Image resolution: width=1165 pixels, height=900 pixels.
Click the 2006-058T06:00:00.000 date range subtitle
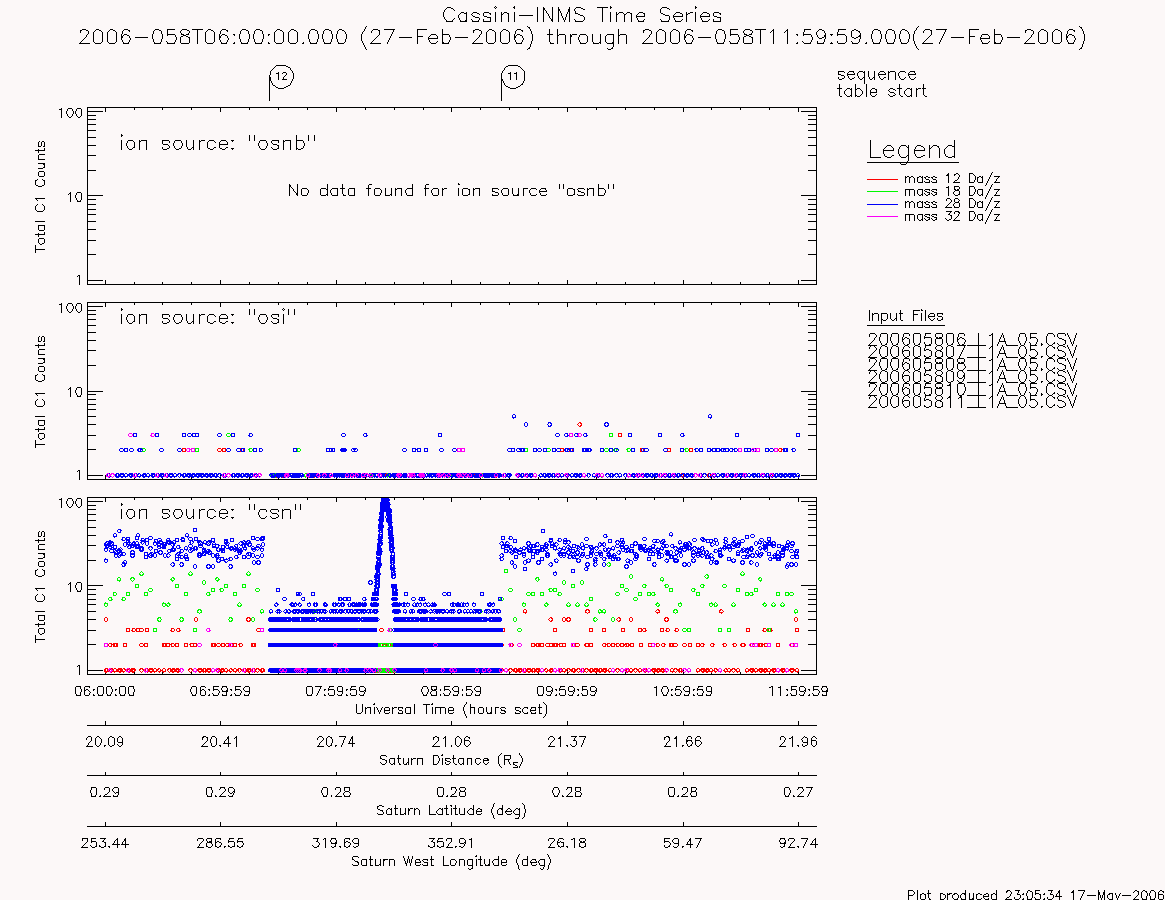pyautogui.click(x=582, y=37)
